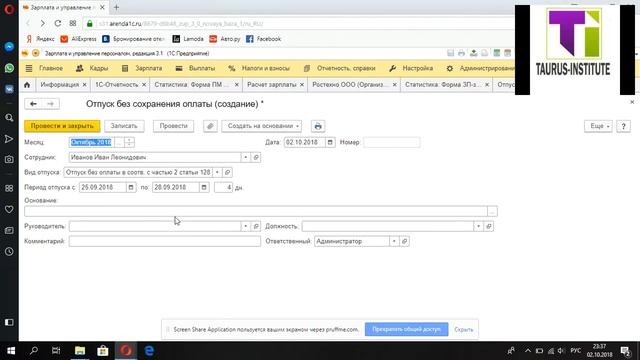
Task: Open the snapshot camera in Opera sidebar
Action: click(9, 160)
